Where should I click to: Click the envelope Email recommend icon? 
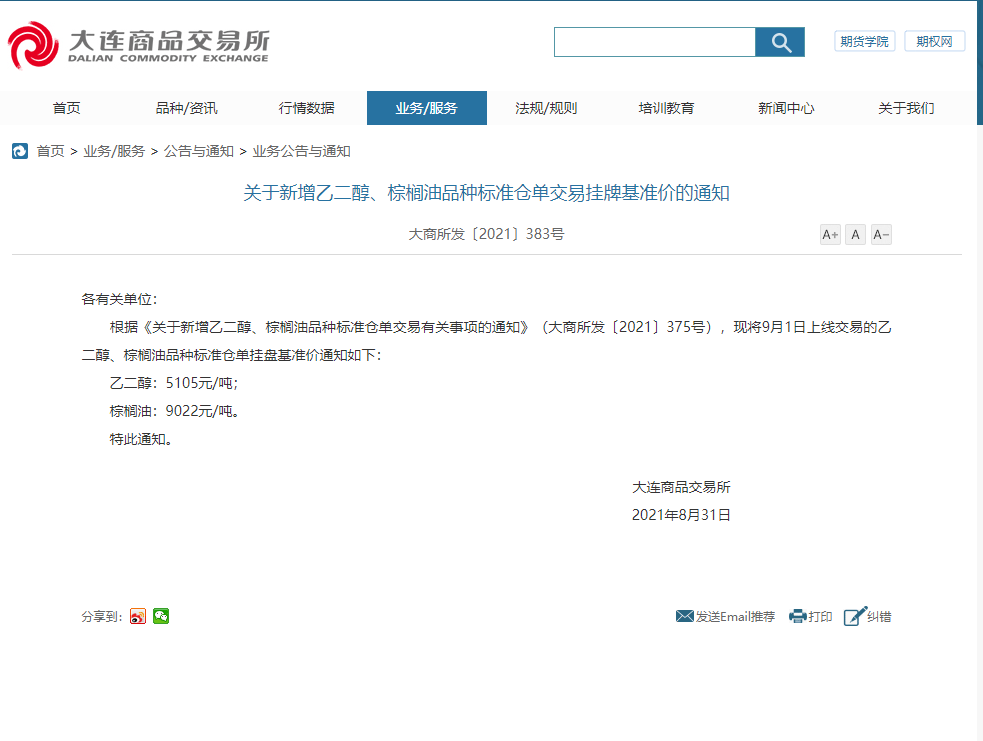685,616
